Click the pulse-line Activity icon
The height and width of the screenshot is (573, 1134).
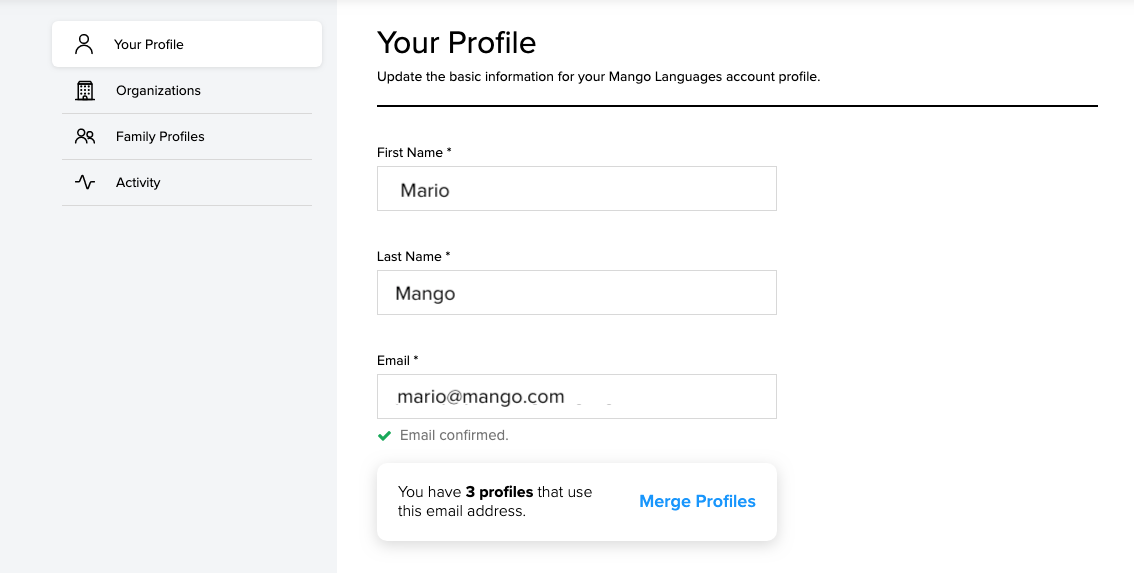coord(85,182)
